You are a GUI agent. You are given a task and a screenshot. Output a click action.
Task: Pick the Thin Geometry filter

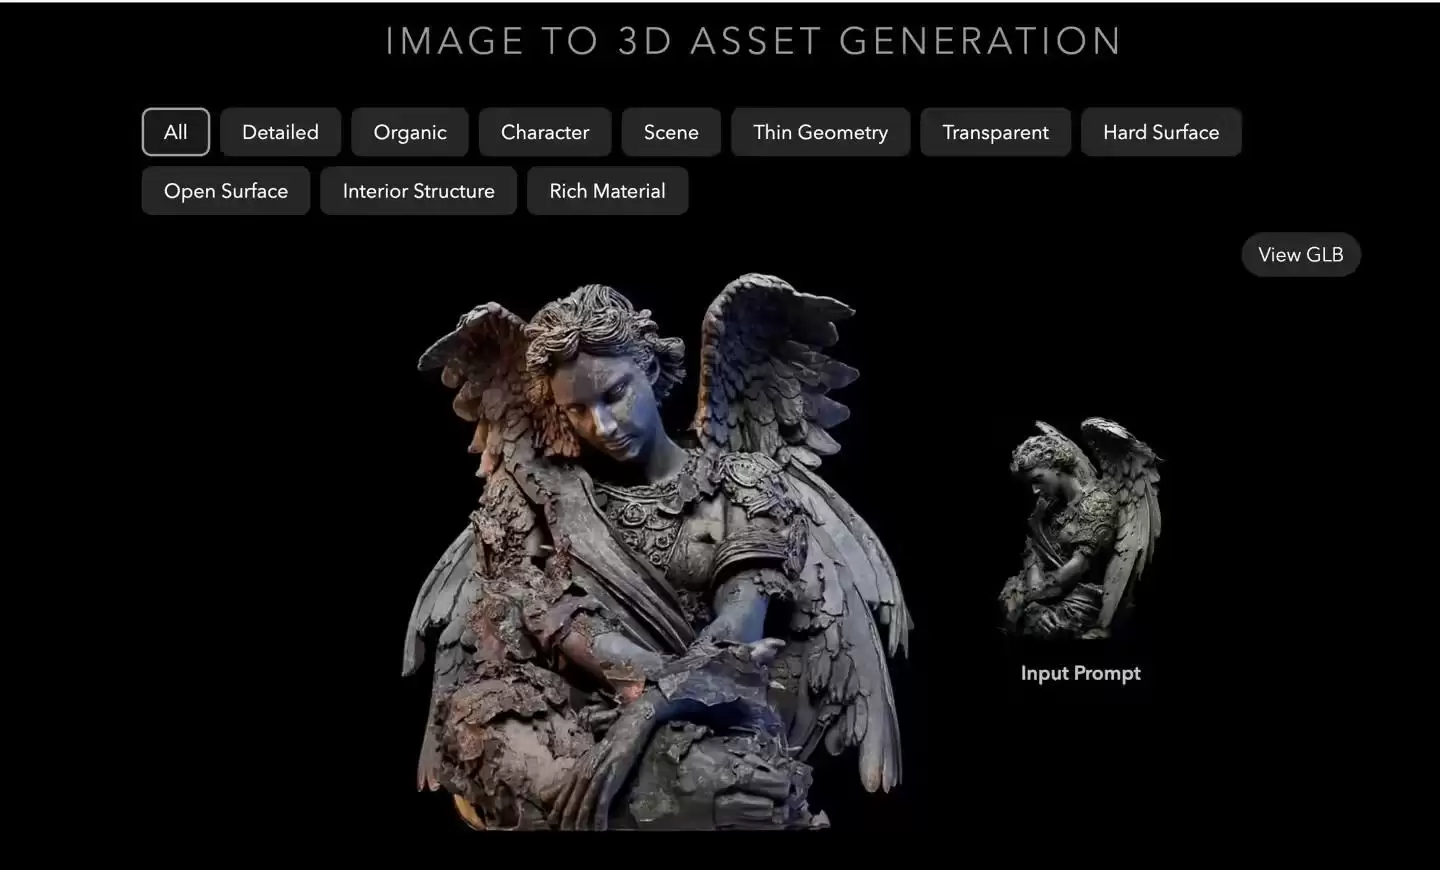[820, 132]
